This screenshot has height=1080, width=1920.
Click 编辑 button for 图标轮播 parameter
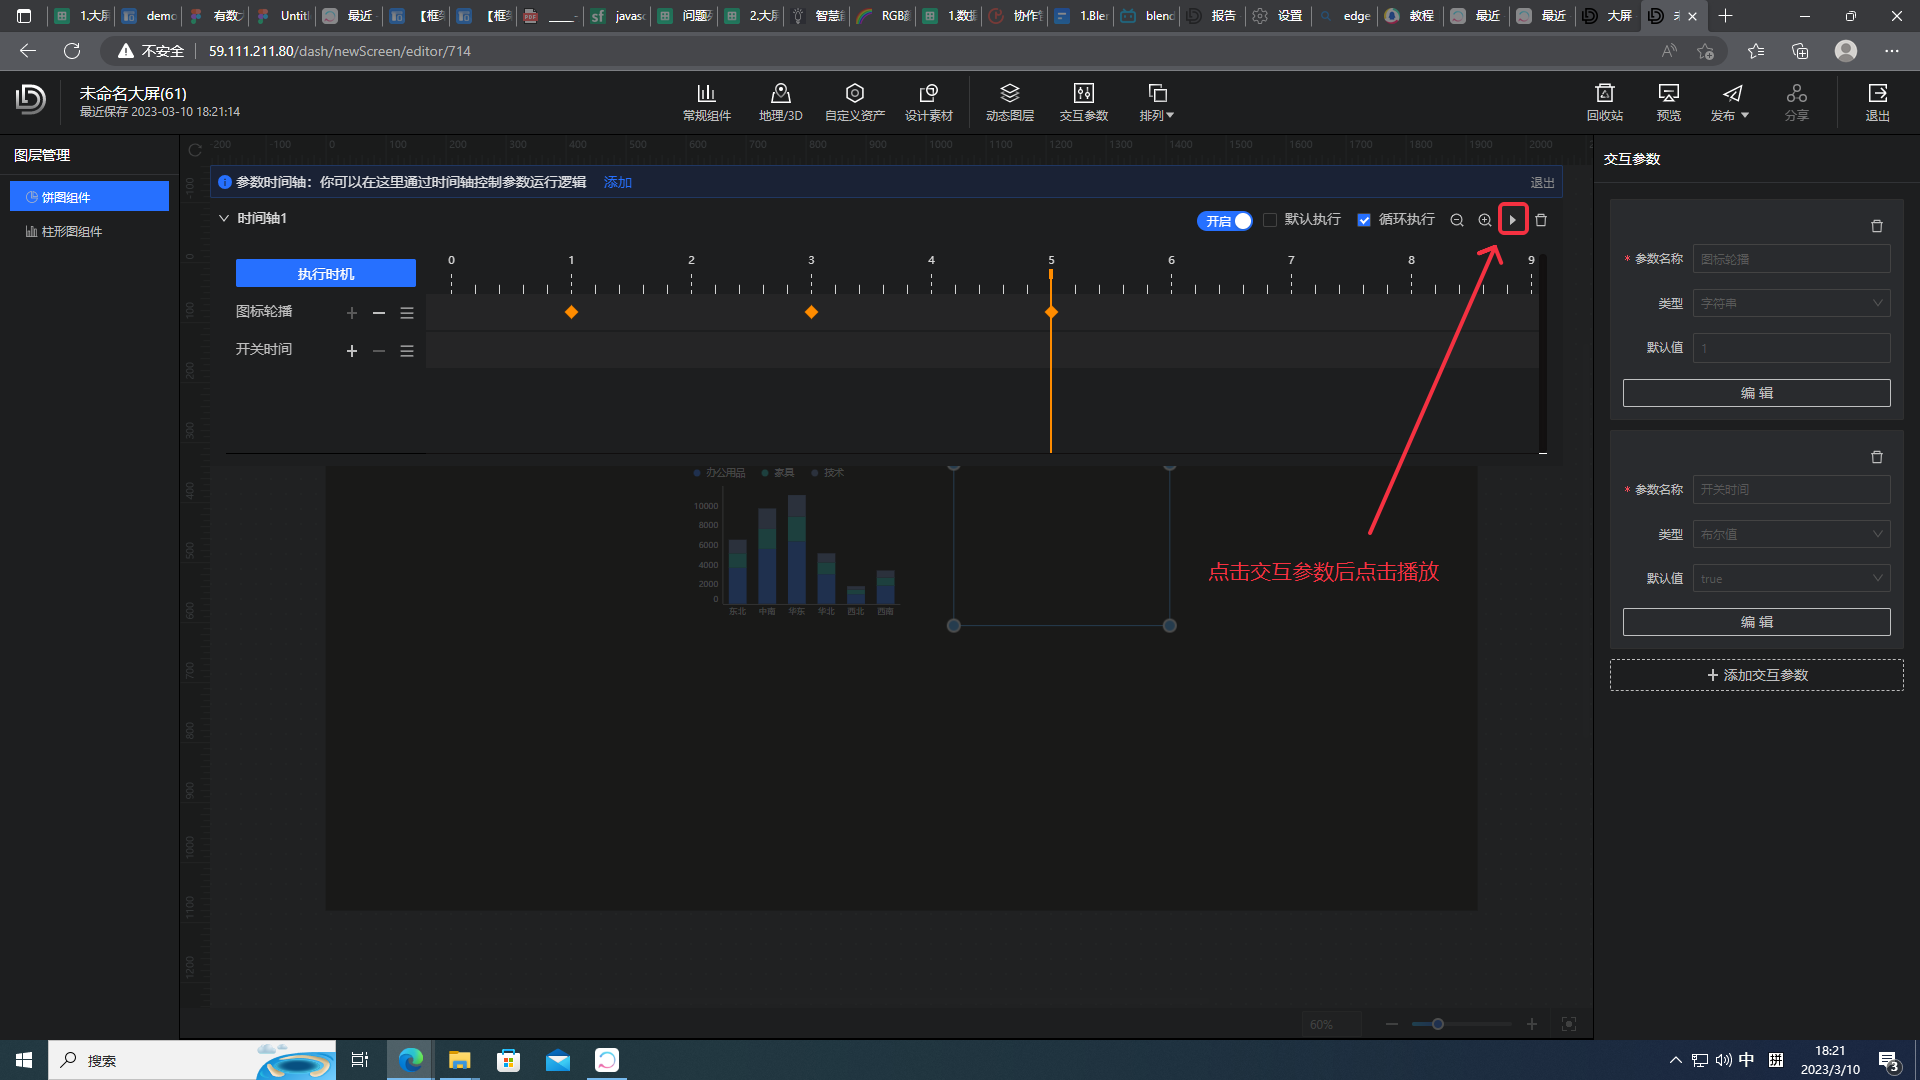tap(1756, 393)
